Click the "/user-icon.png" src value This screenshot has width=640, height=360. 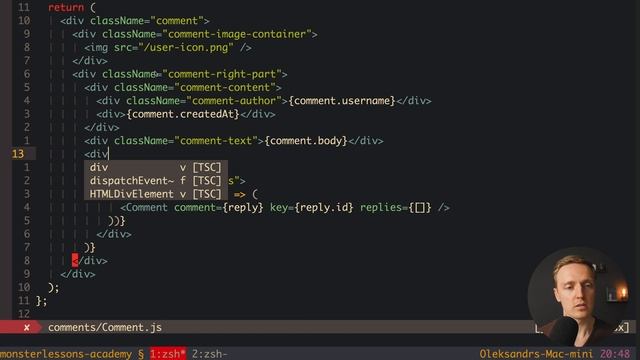tap(186, 47)
